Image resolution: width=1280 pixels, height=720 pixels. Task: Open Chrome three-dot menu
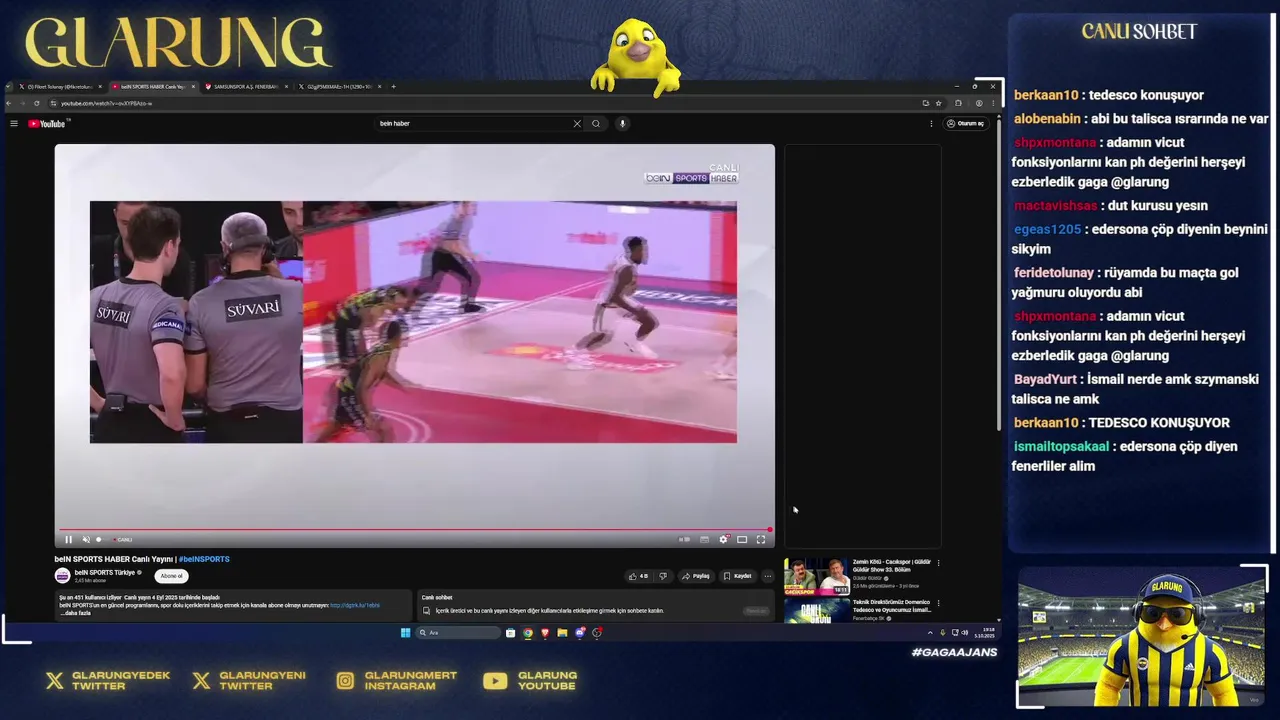click(x=993, y=103)
